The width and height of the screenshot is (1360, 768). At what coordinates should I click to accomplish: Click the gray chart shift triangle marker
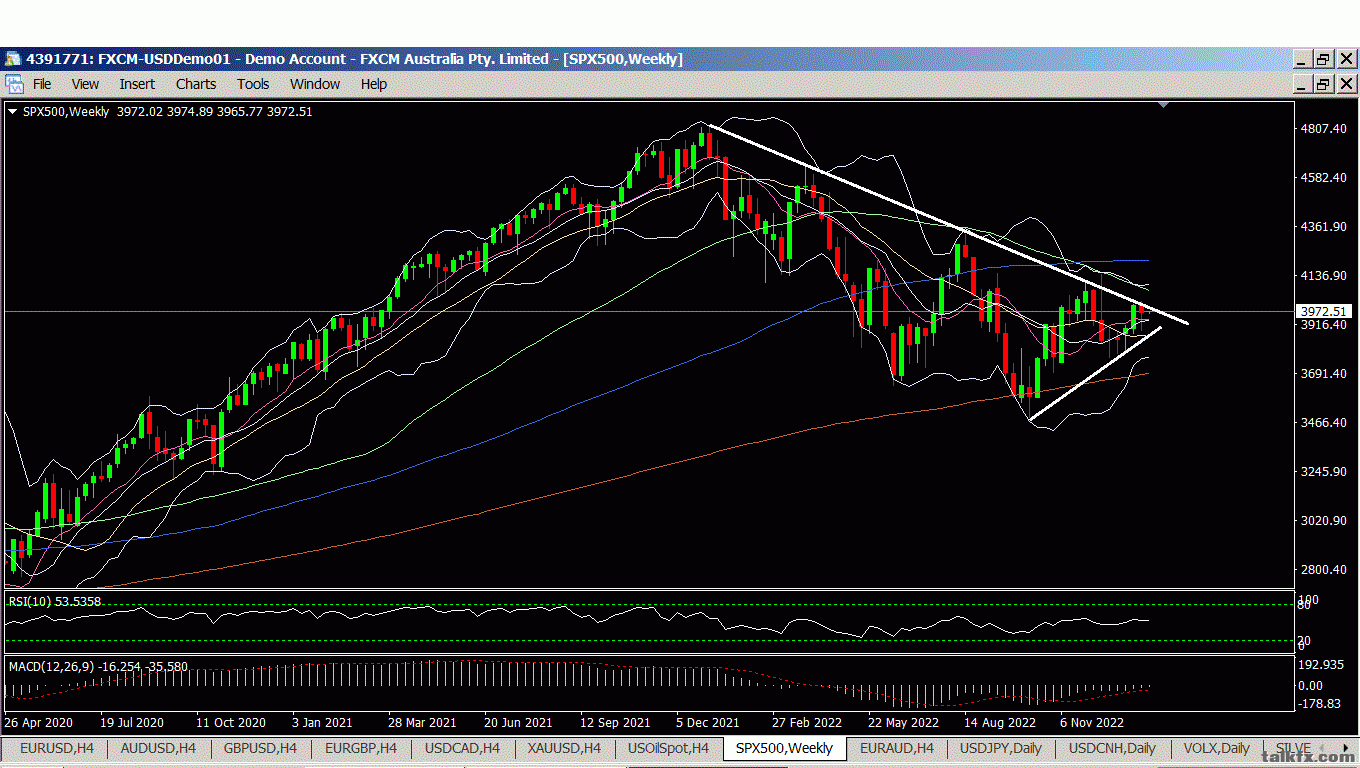tap(1163, 104)
